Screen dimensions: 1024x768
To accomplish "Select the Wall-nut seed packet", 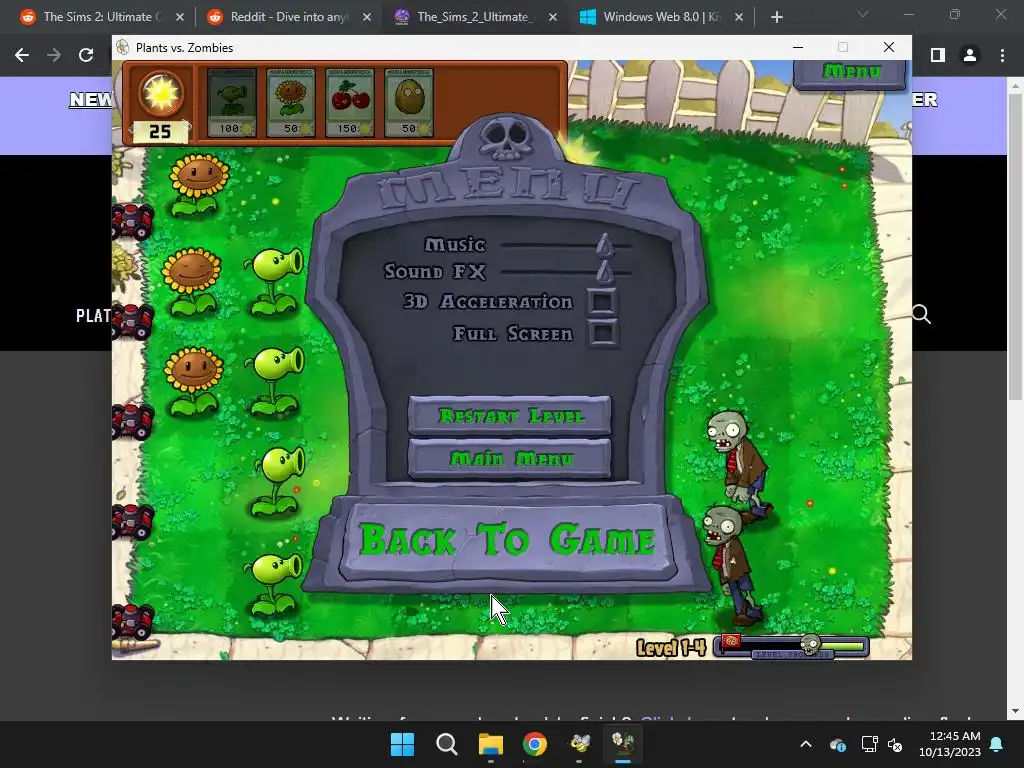I will (x=409, y=103).
